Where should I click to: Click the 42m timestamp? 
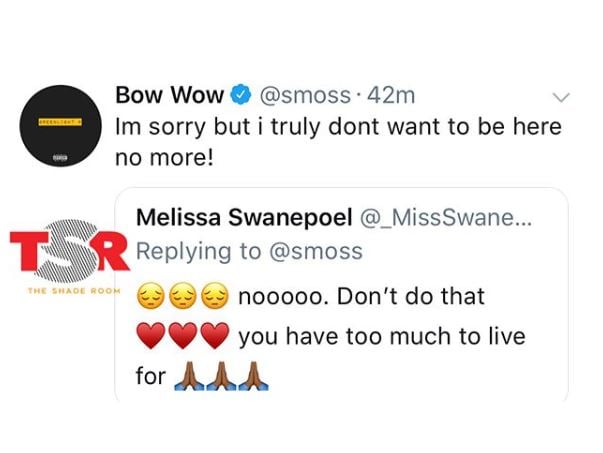coord(391,95)
